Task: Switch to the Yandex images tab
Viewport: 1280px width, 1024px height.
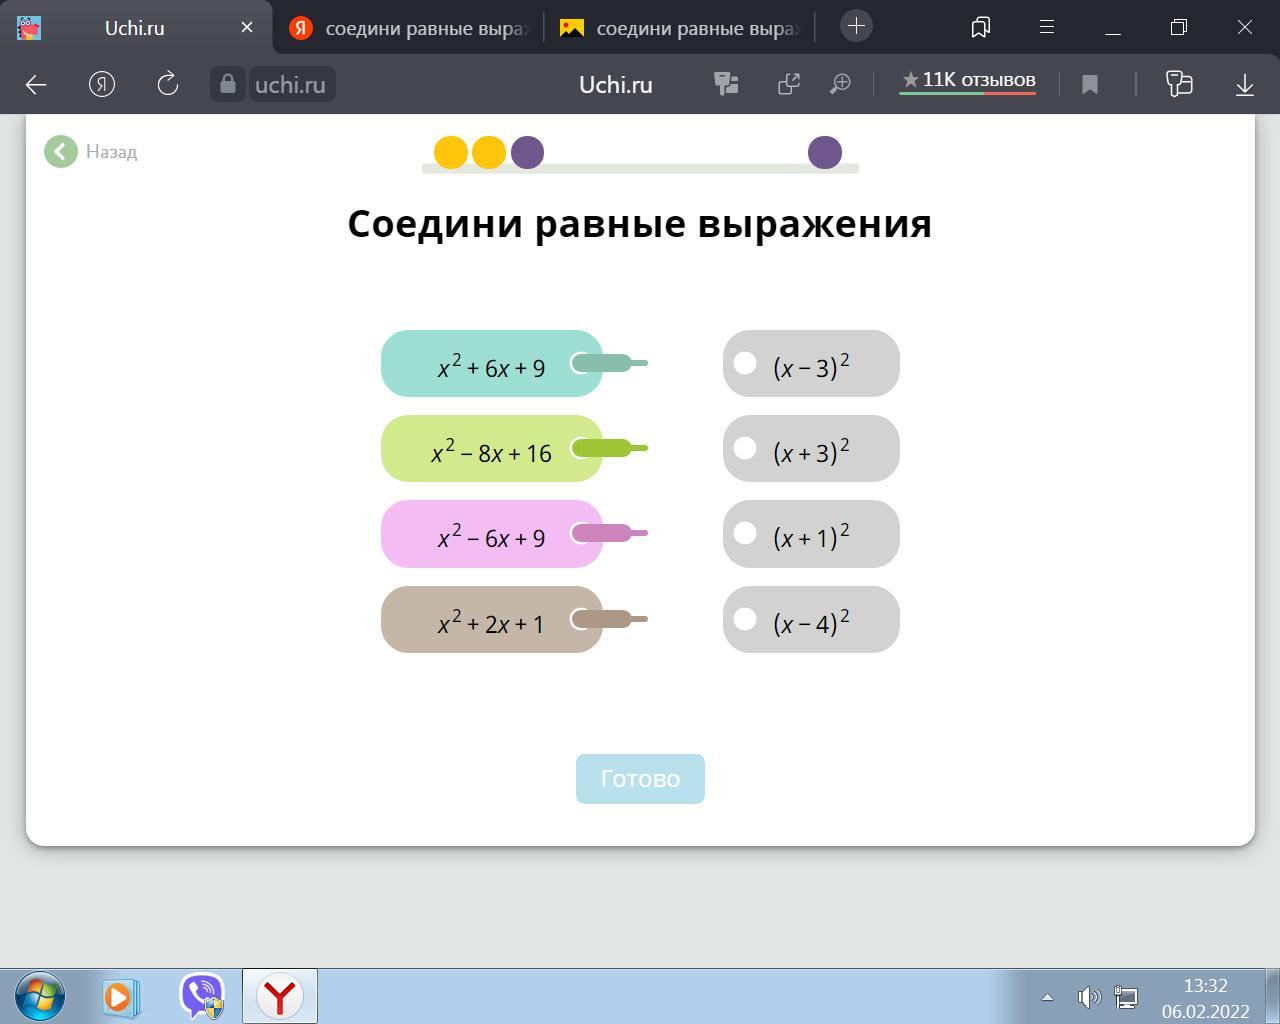Action: click(682, 28)
